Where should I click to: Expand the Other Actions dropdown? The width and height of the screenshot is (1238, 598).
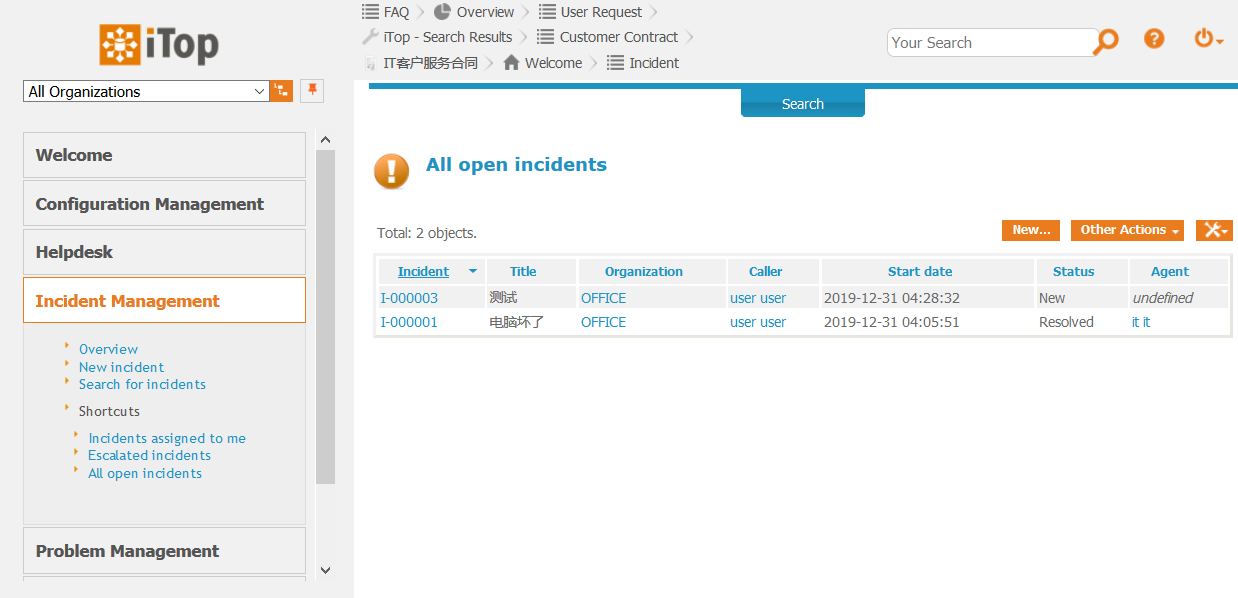click(1128, 230)
